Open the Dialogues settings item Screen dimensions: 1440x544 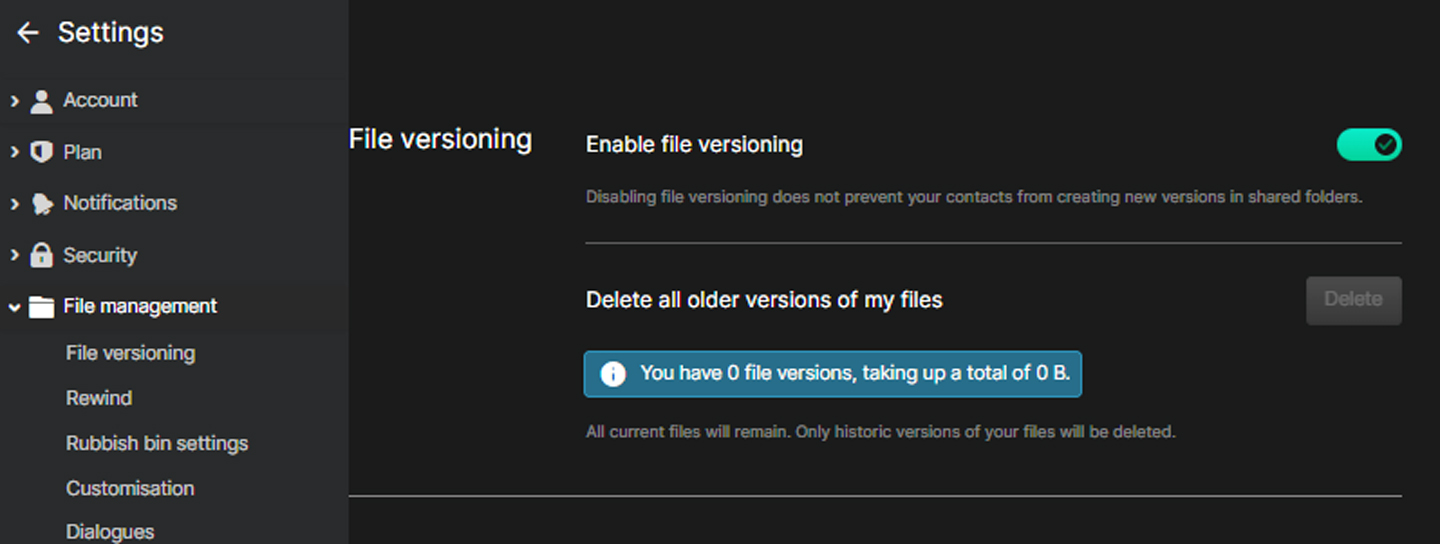pyautogui.click(x=110, y=532)
